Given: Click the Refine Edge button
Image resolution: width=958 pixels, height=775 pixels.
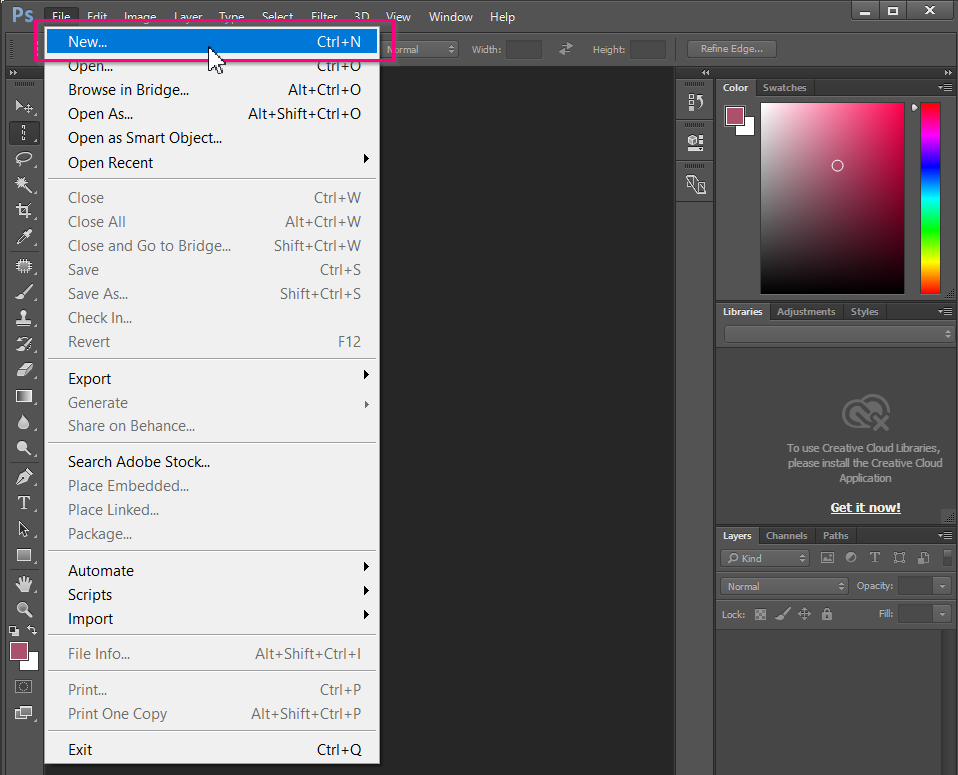Looking at the screenshot, I should [731, 48].
